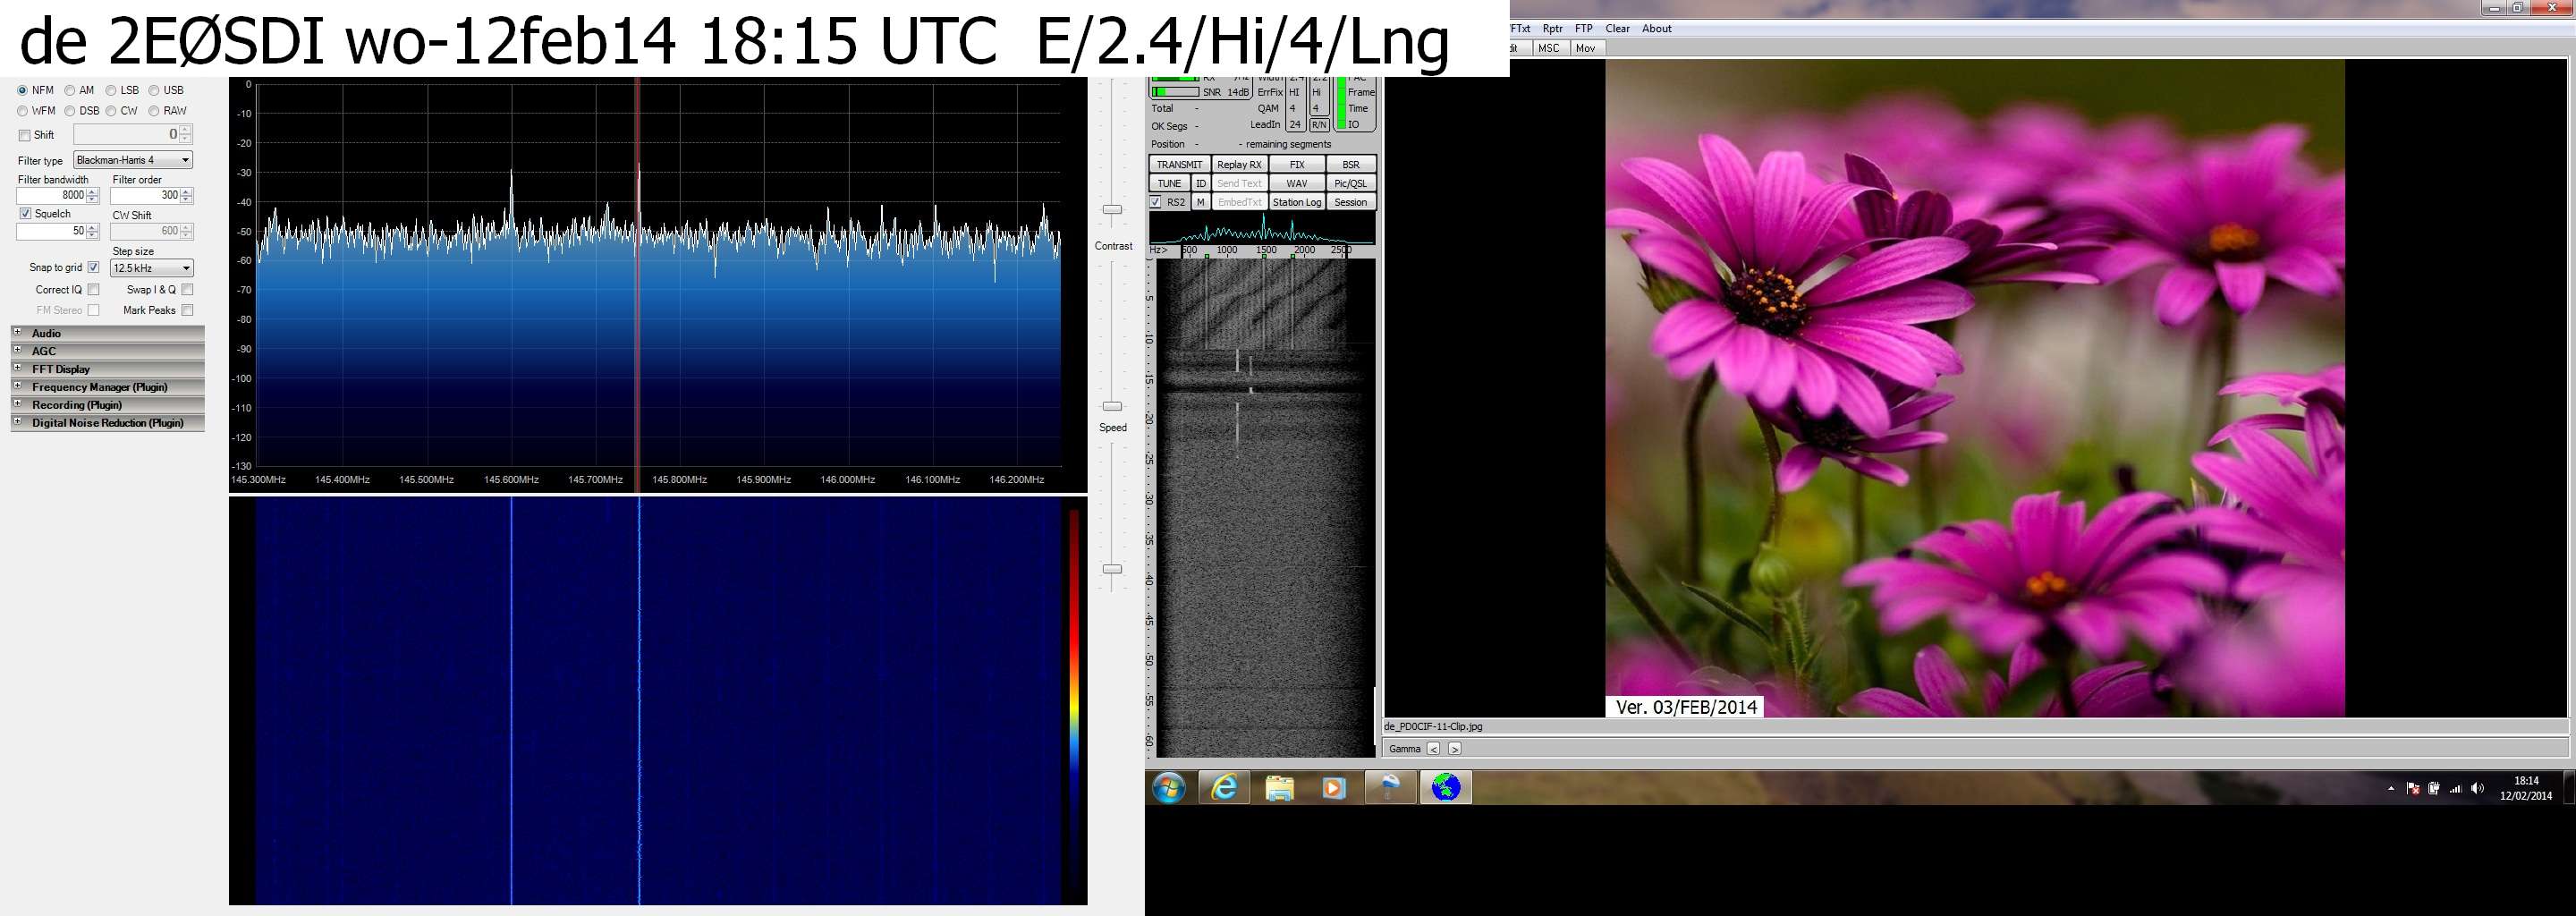Open Windows Media Player from the taskbar
Viewport: 2576px width, 916px height.
click(1333, 788)
